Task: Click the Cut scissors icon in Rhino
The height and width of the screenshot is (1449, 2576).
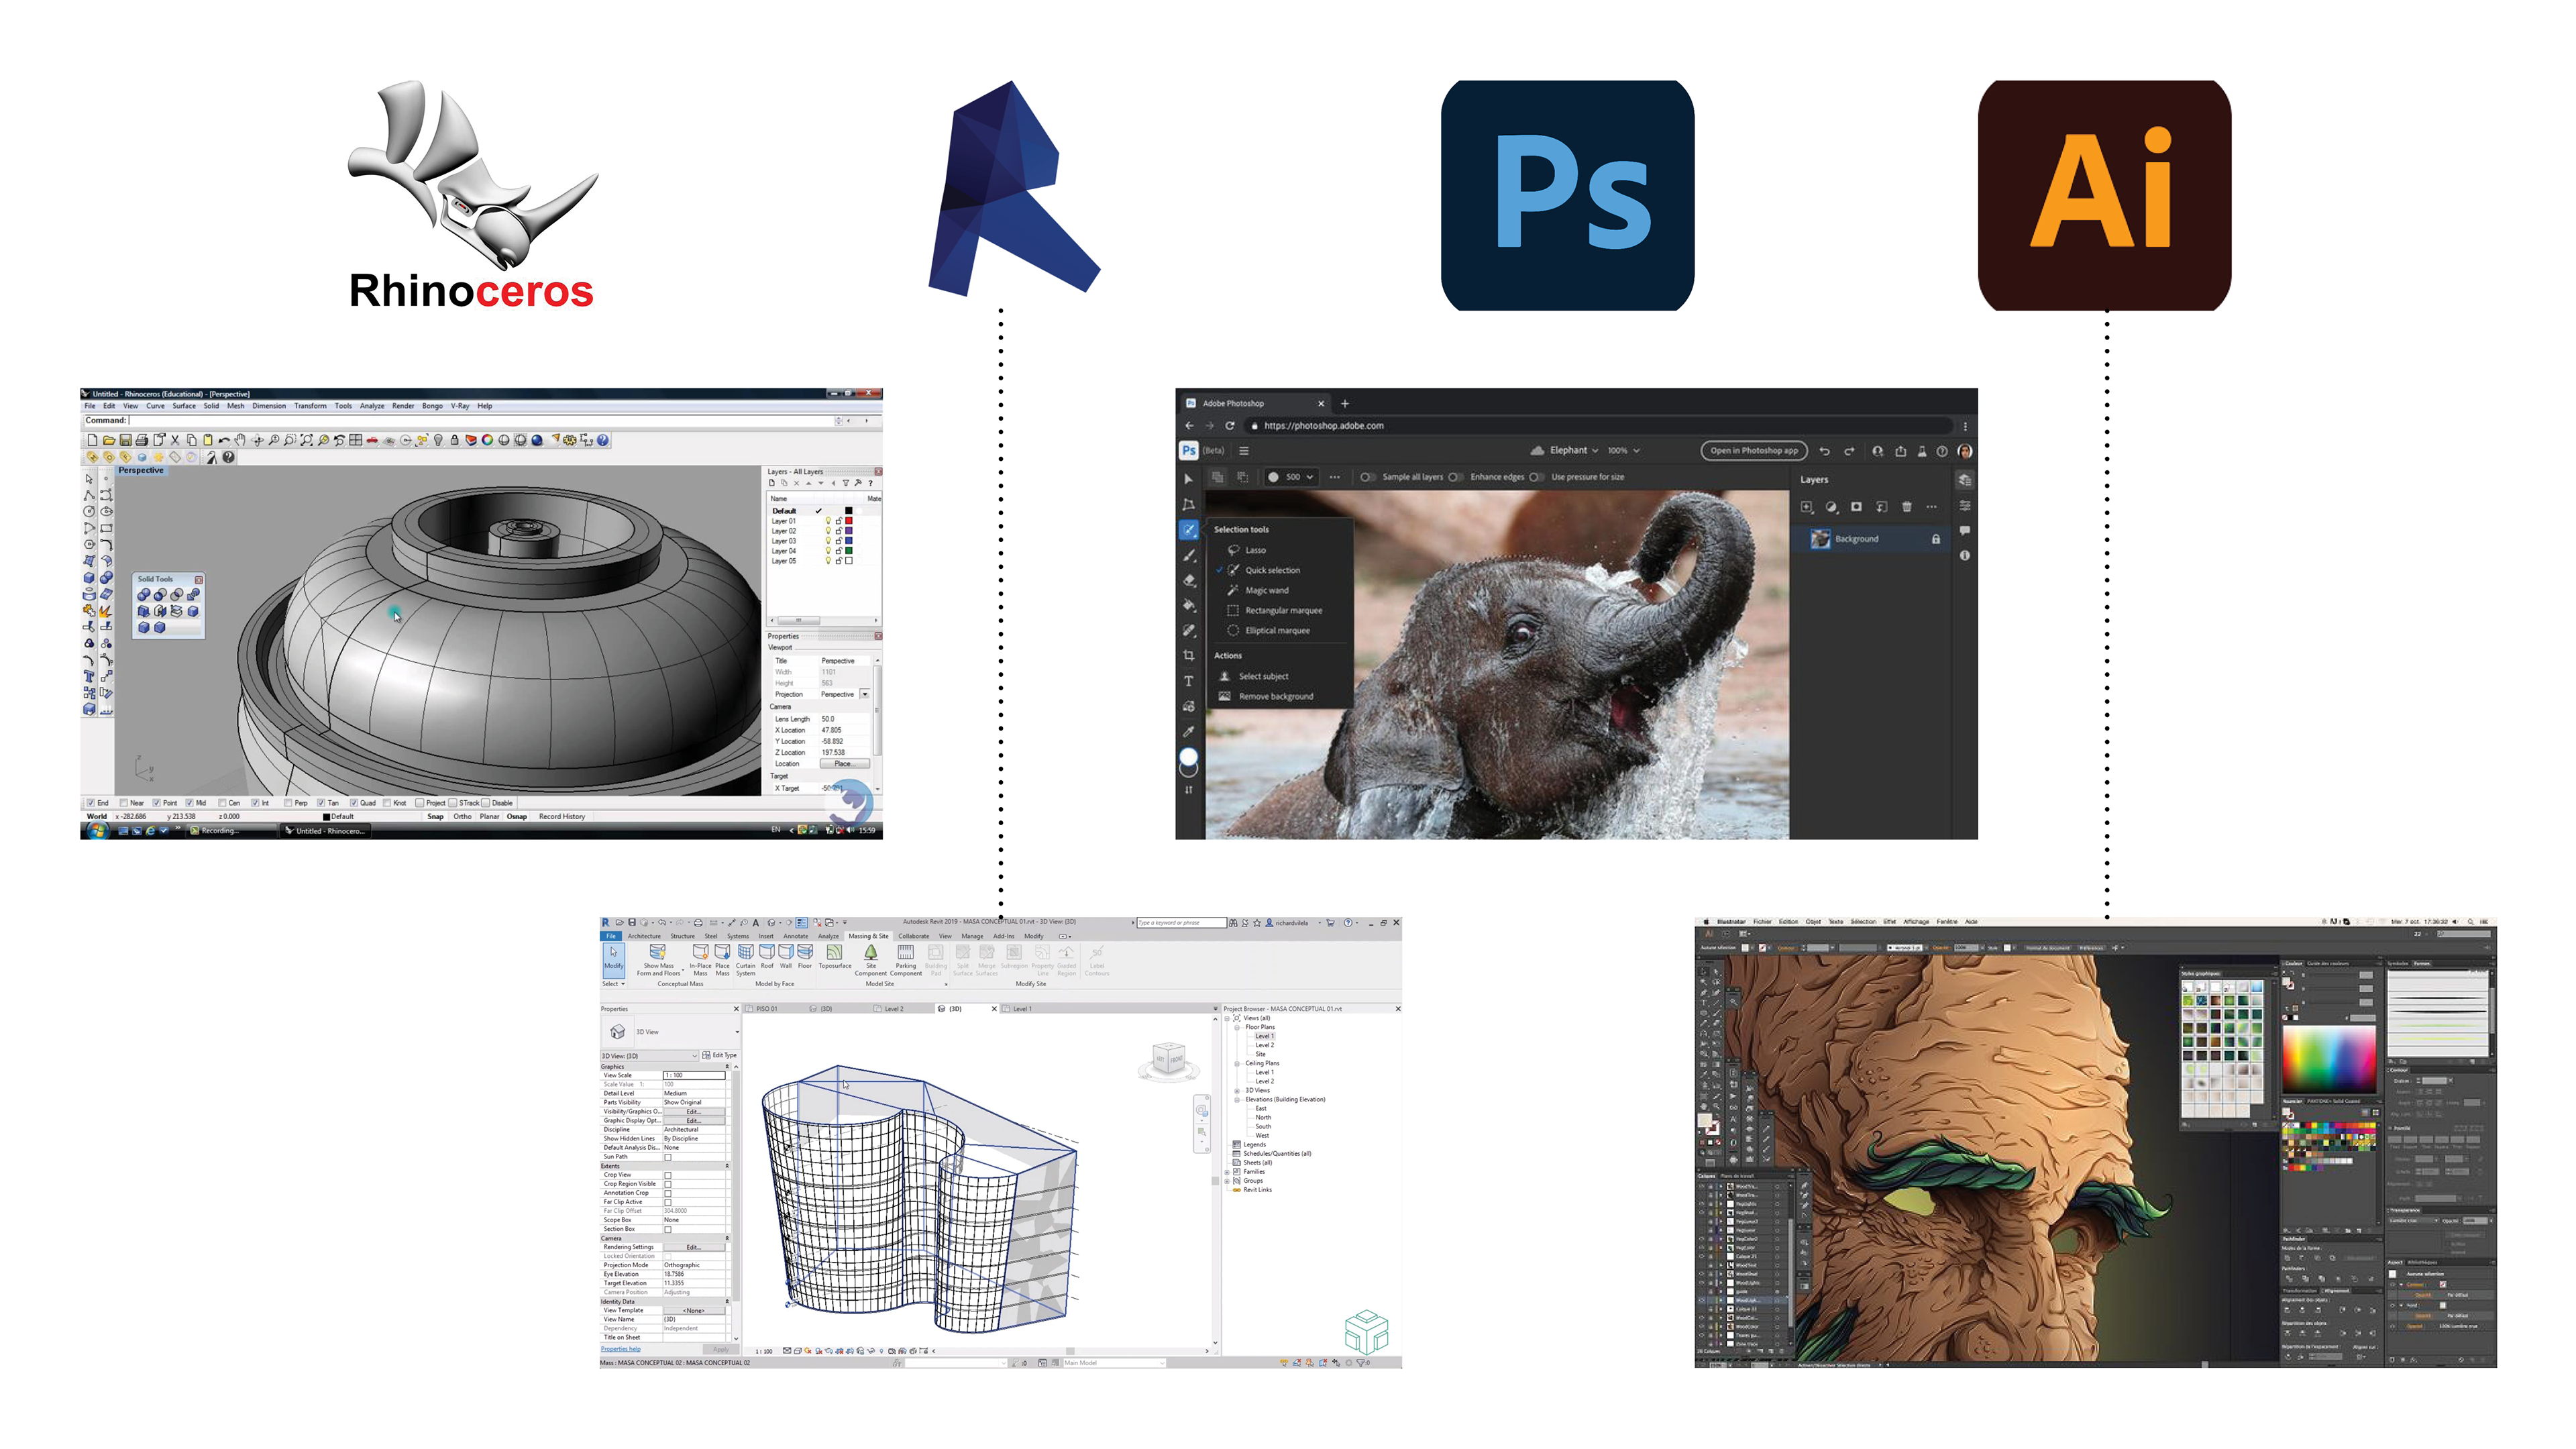Action: point(175,440)
